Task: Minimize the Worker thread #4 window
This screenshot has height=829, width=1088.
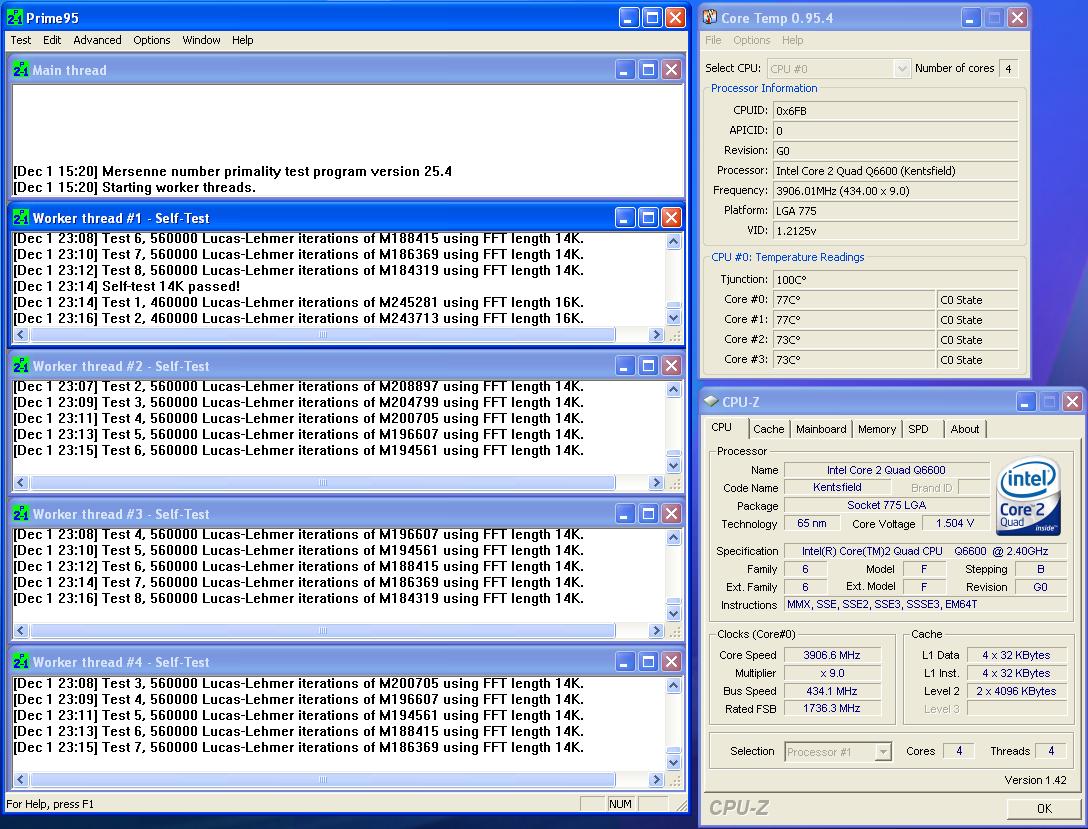Action: pos(624,662)
